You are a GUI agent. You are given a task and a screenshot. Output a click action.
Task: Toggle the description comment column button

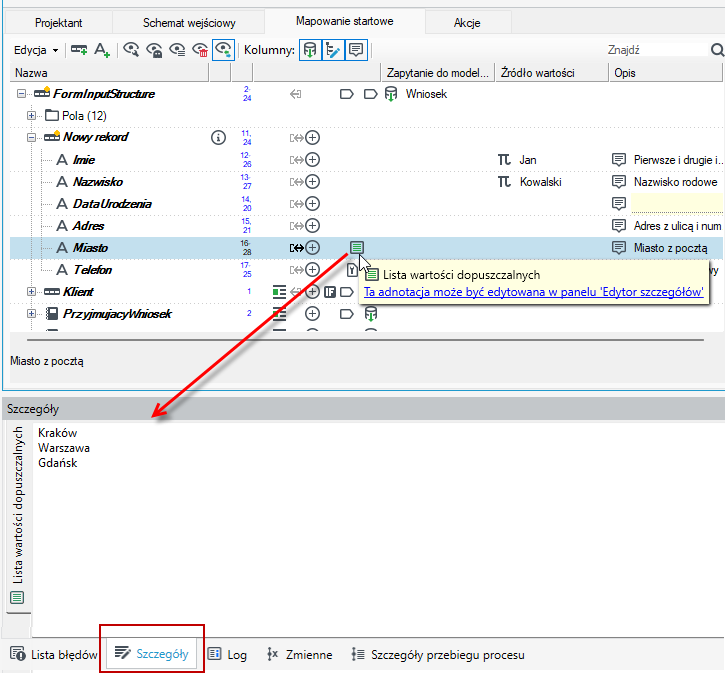[x=356, y=50]
